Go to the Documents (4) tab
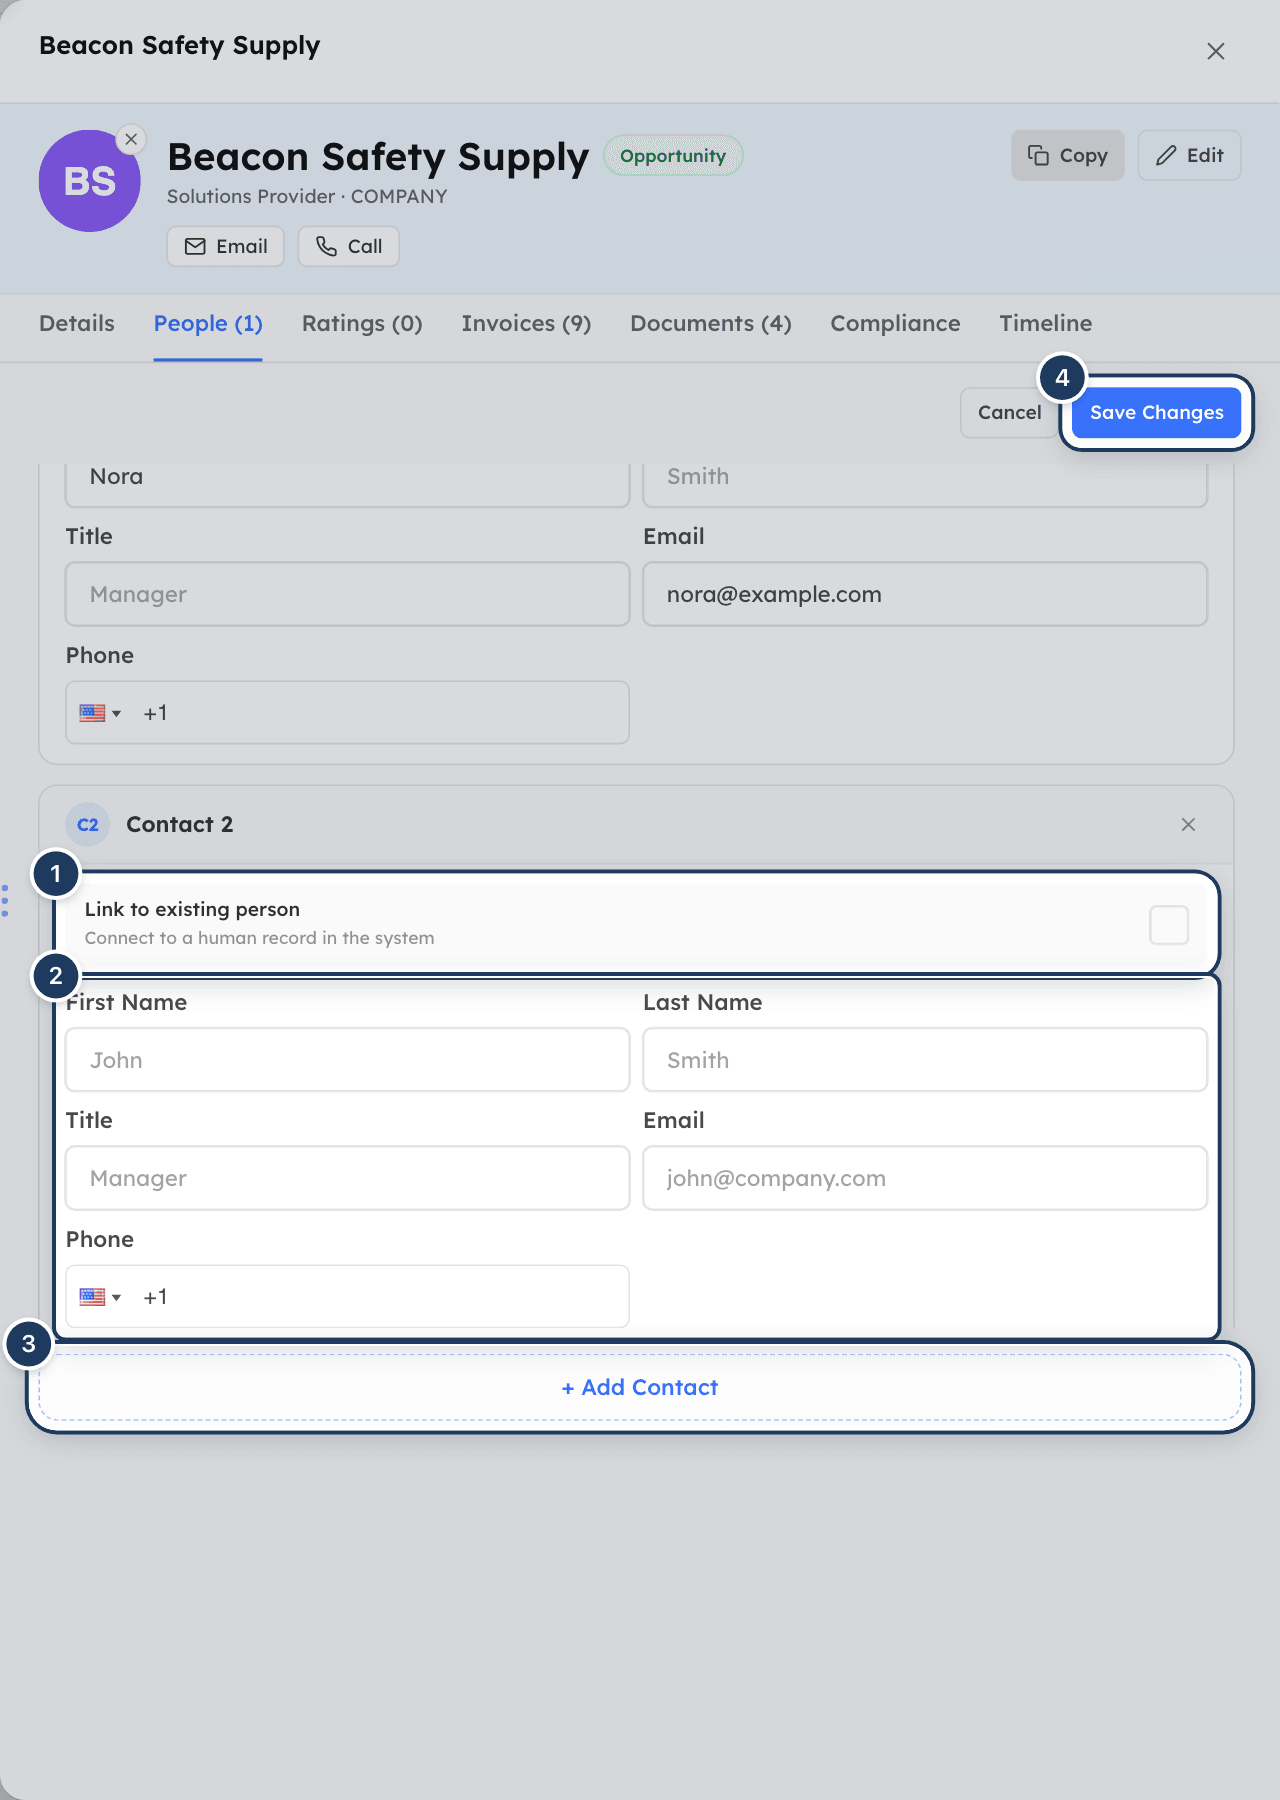Viewport: 1280px width, 1800px height. [711, 323]
